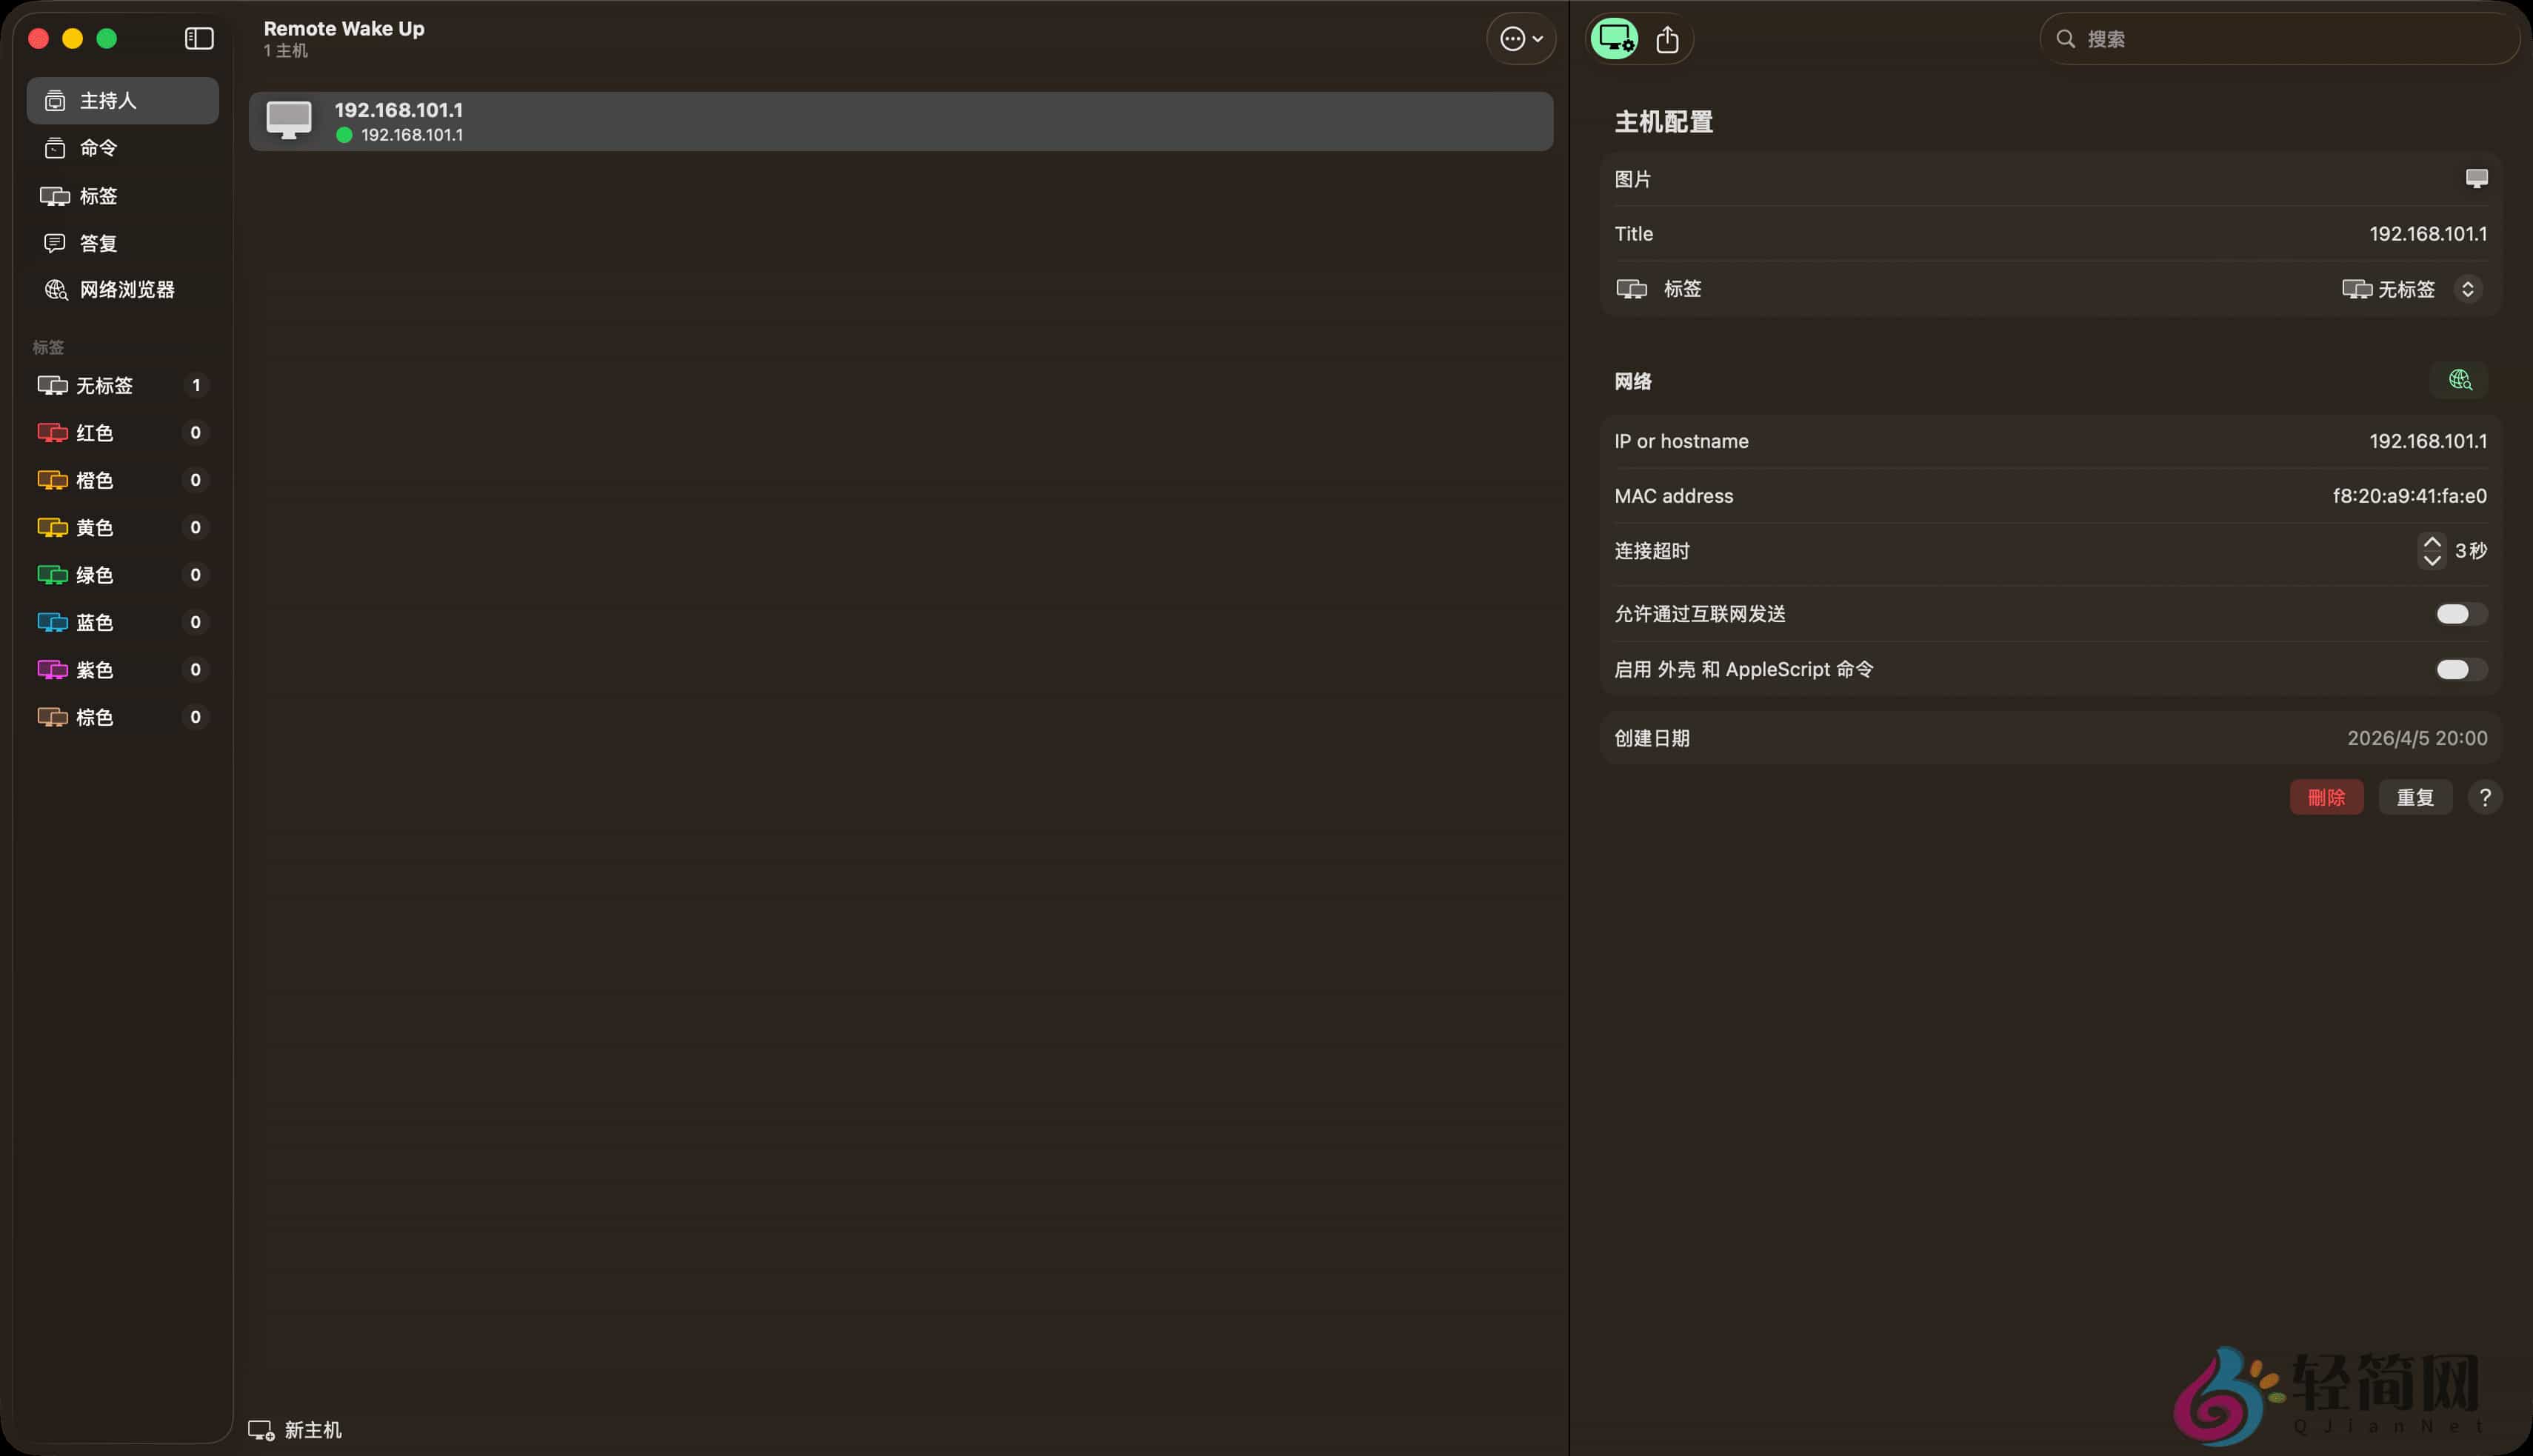Click the green host configuration inspector icon
This screenshot has width=2533, height=1456.
(1614, 39)
